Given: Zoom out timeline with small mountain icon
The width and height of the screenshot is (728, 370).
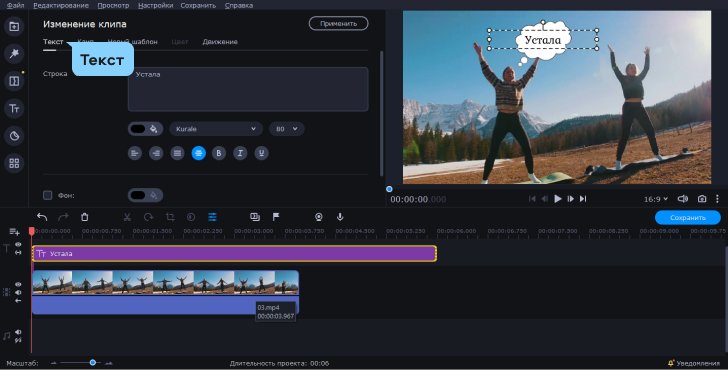Looking at the screenshot, I should tap(53, 363).
